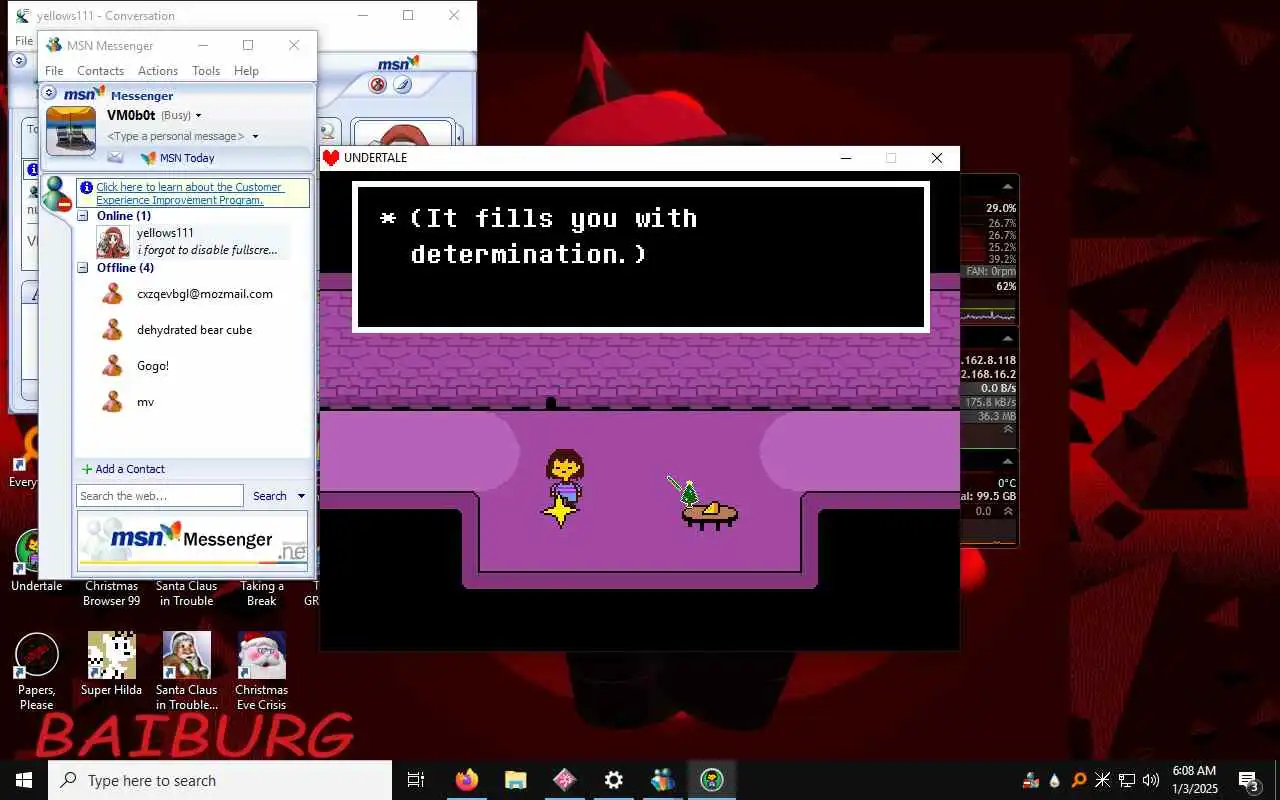Click the table with cheese in game
This screenshot has height=800, width=1280.
pos(710,514)
